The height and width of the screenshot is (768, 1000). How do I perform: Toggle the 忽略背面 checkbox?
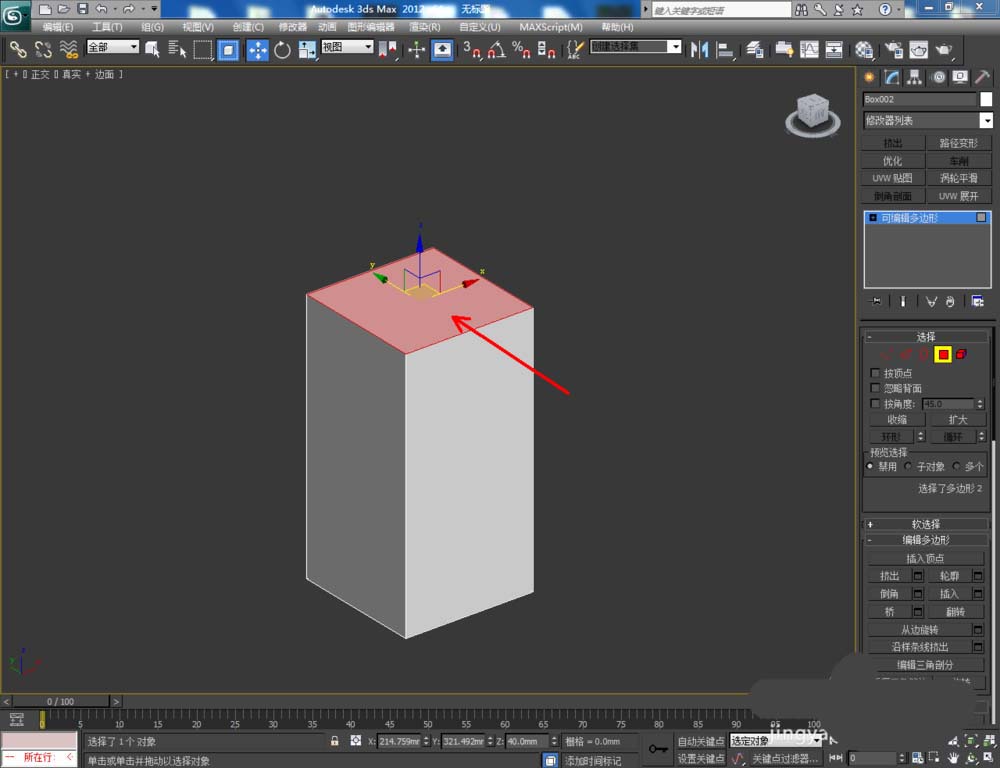point(876,388)
